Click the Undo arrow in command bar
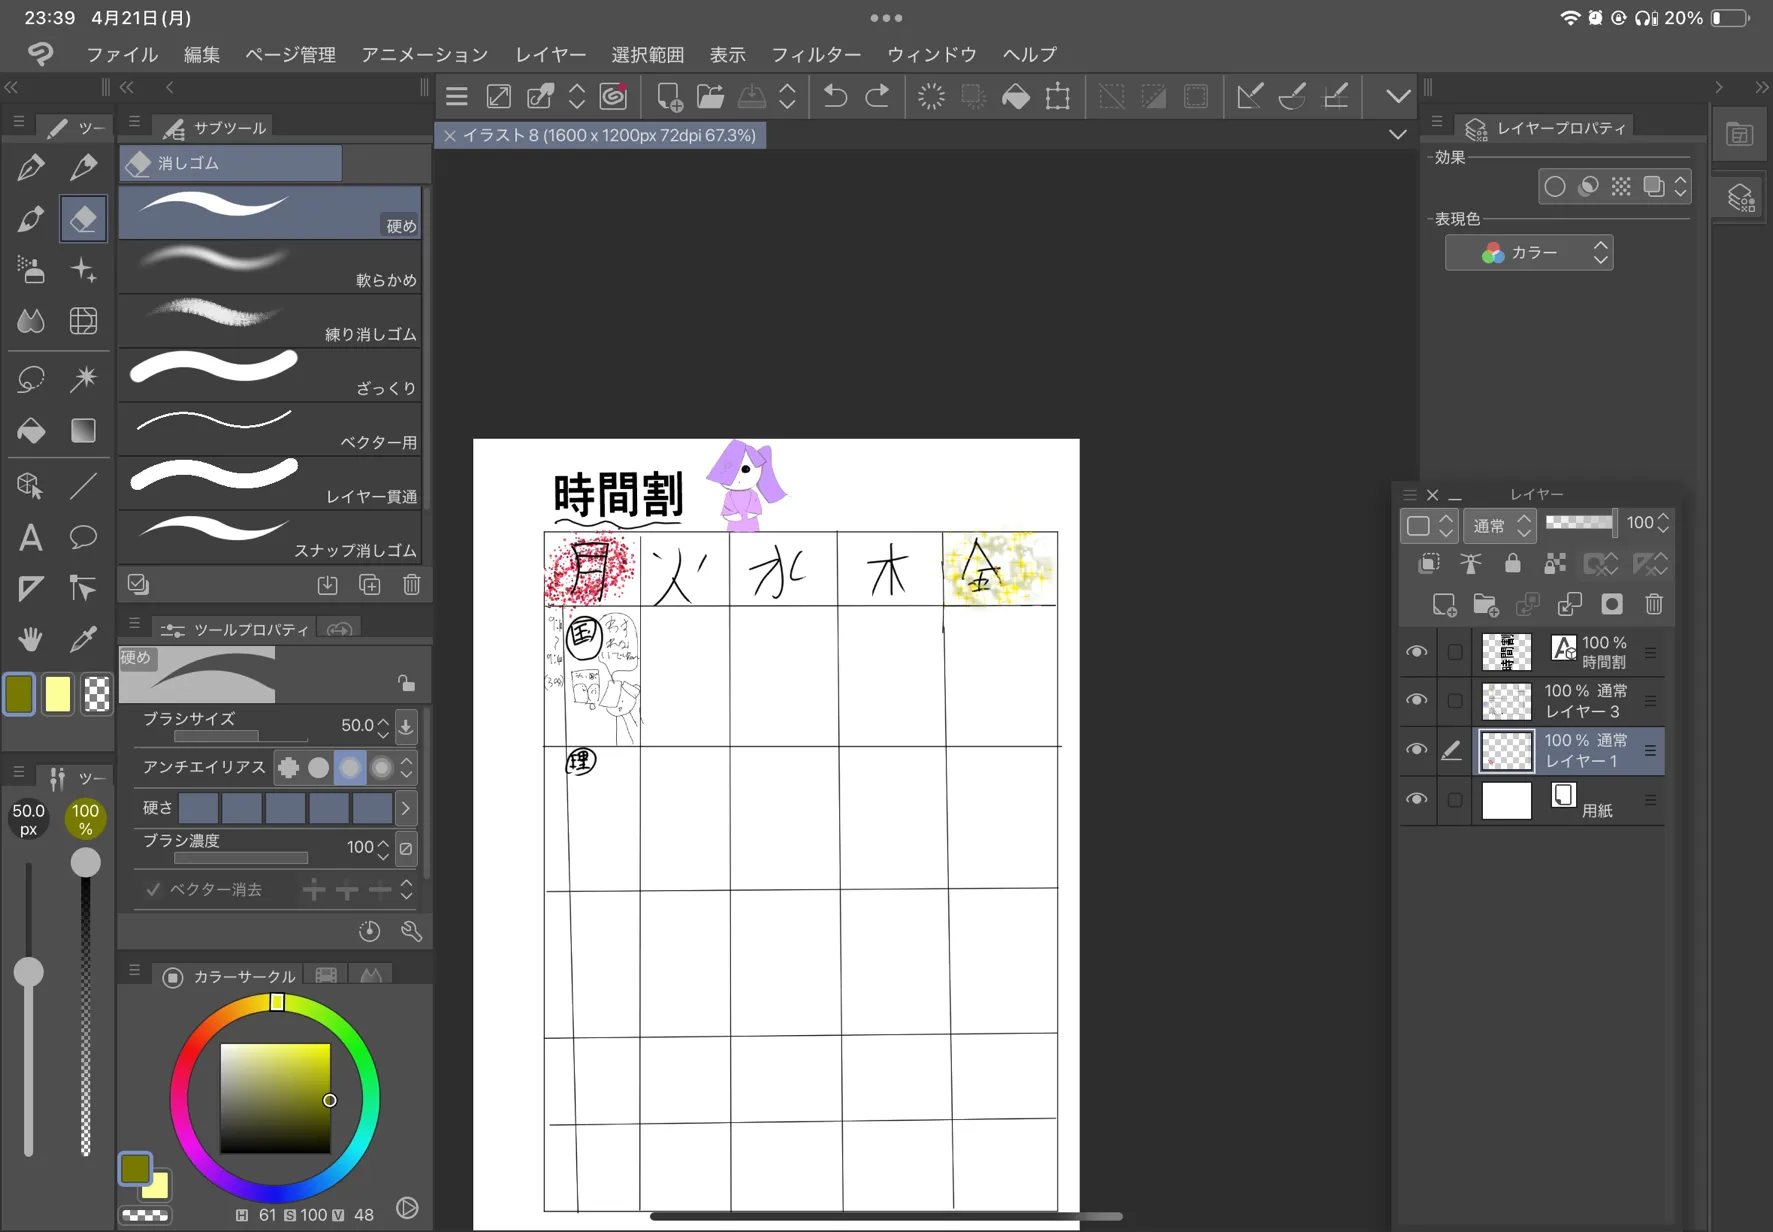 click(x=835, y=96)
